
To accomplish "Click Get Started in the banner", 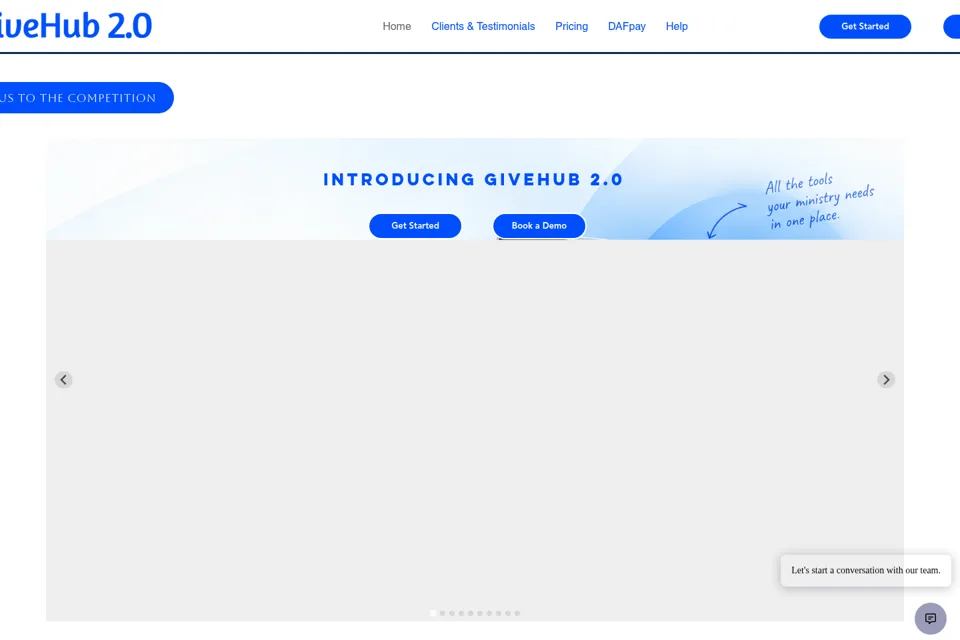I will coord(415,226).
